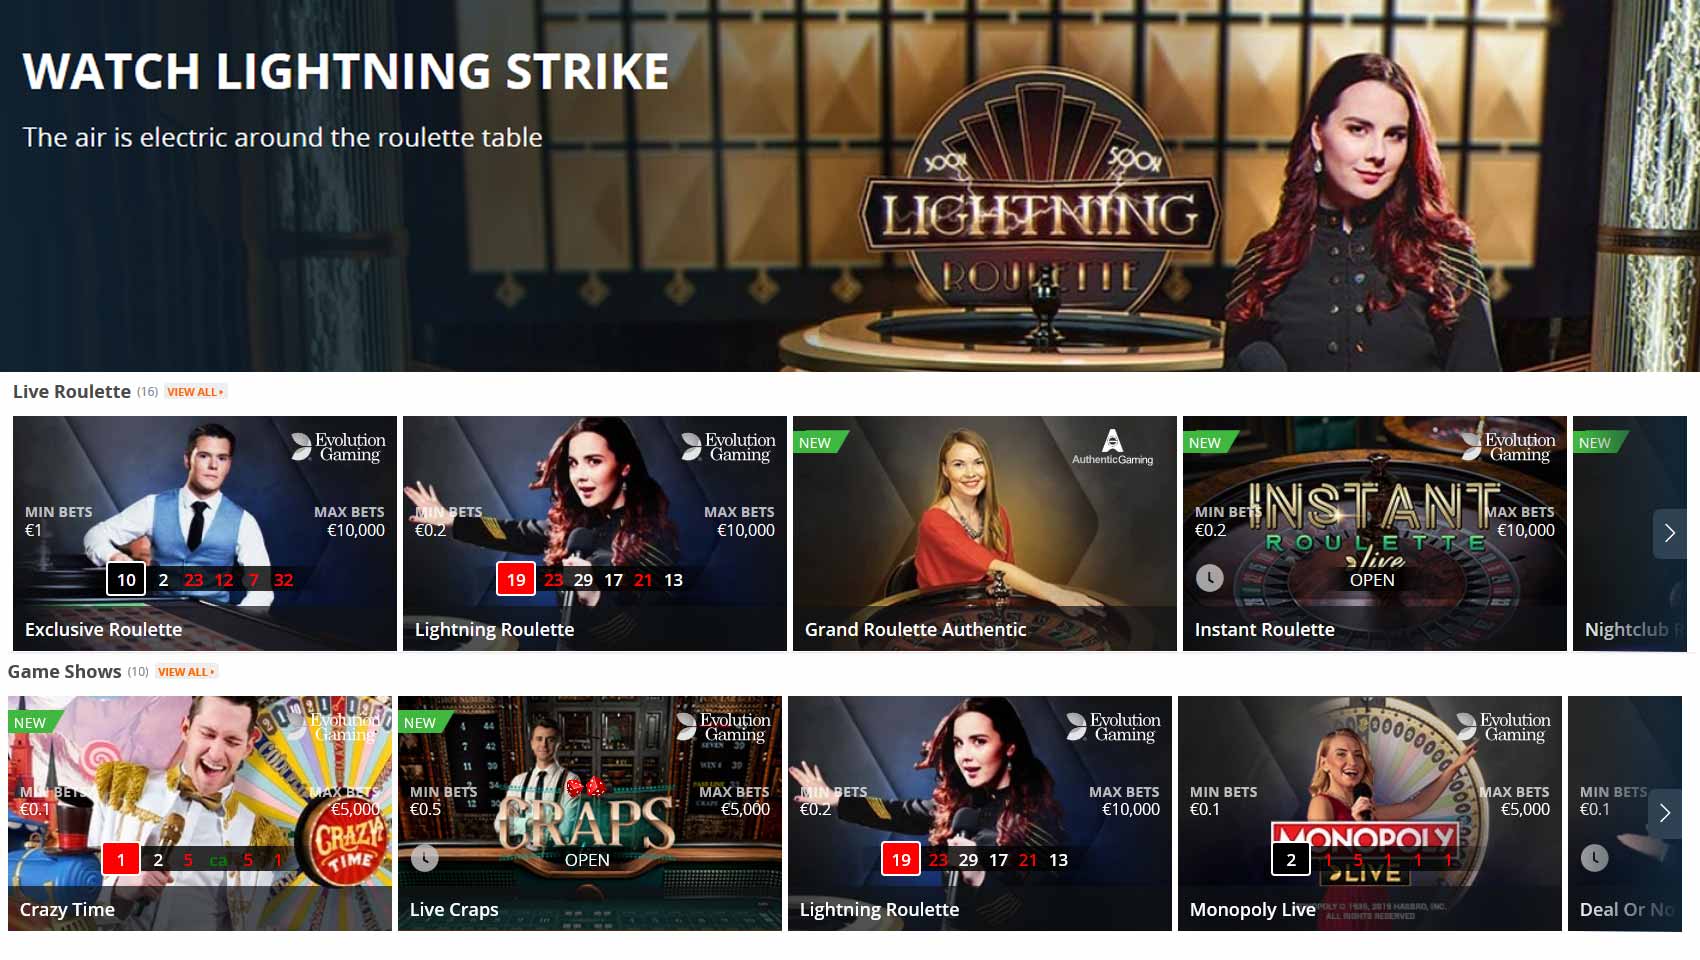This screenshot has height=960, width=1700.
Task: Select the Crazy Time game title
Action: pos(67,910)
